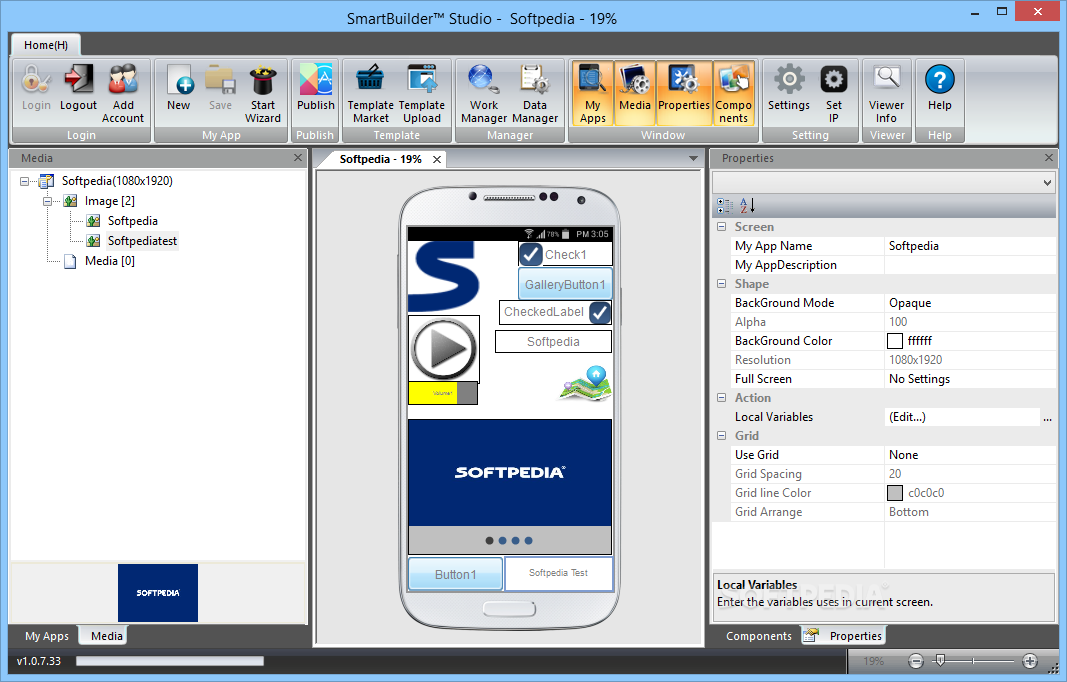Zoom in with the plus button
1067x682 pixels.
pos(1030,660)
